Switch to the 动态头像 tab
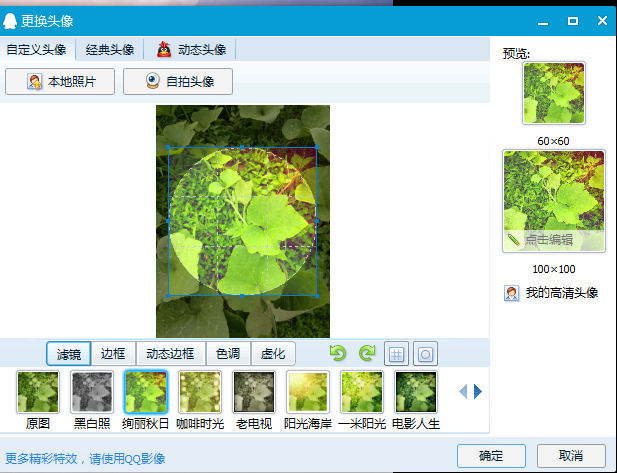617x473 pixels. tap(190, 50)
